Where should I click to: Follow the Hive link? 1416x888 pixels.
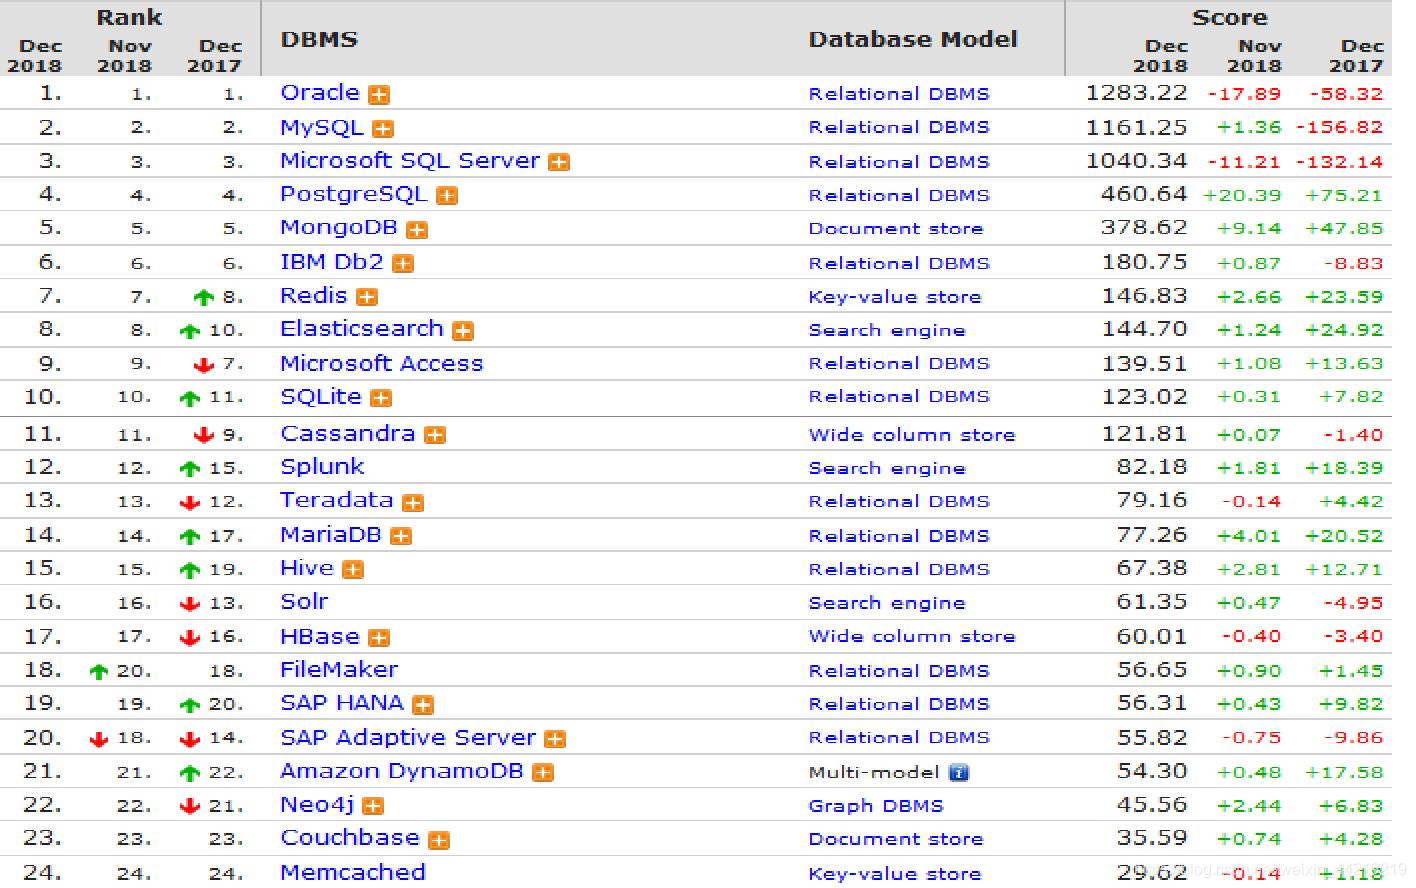307,568
